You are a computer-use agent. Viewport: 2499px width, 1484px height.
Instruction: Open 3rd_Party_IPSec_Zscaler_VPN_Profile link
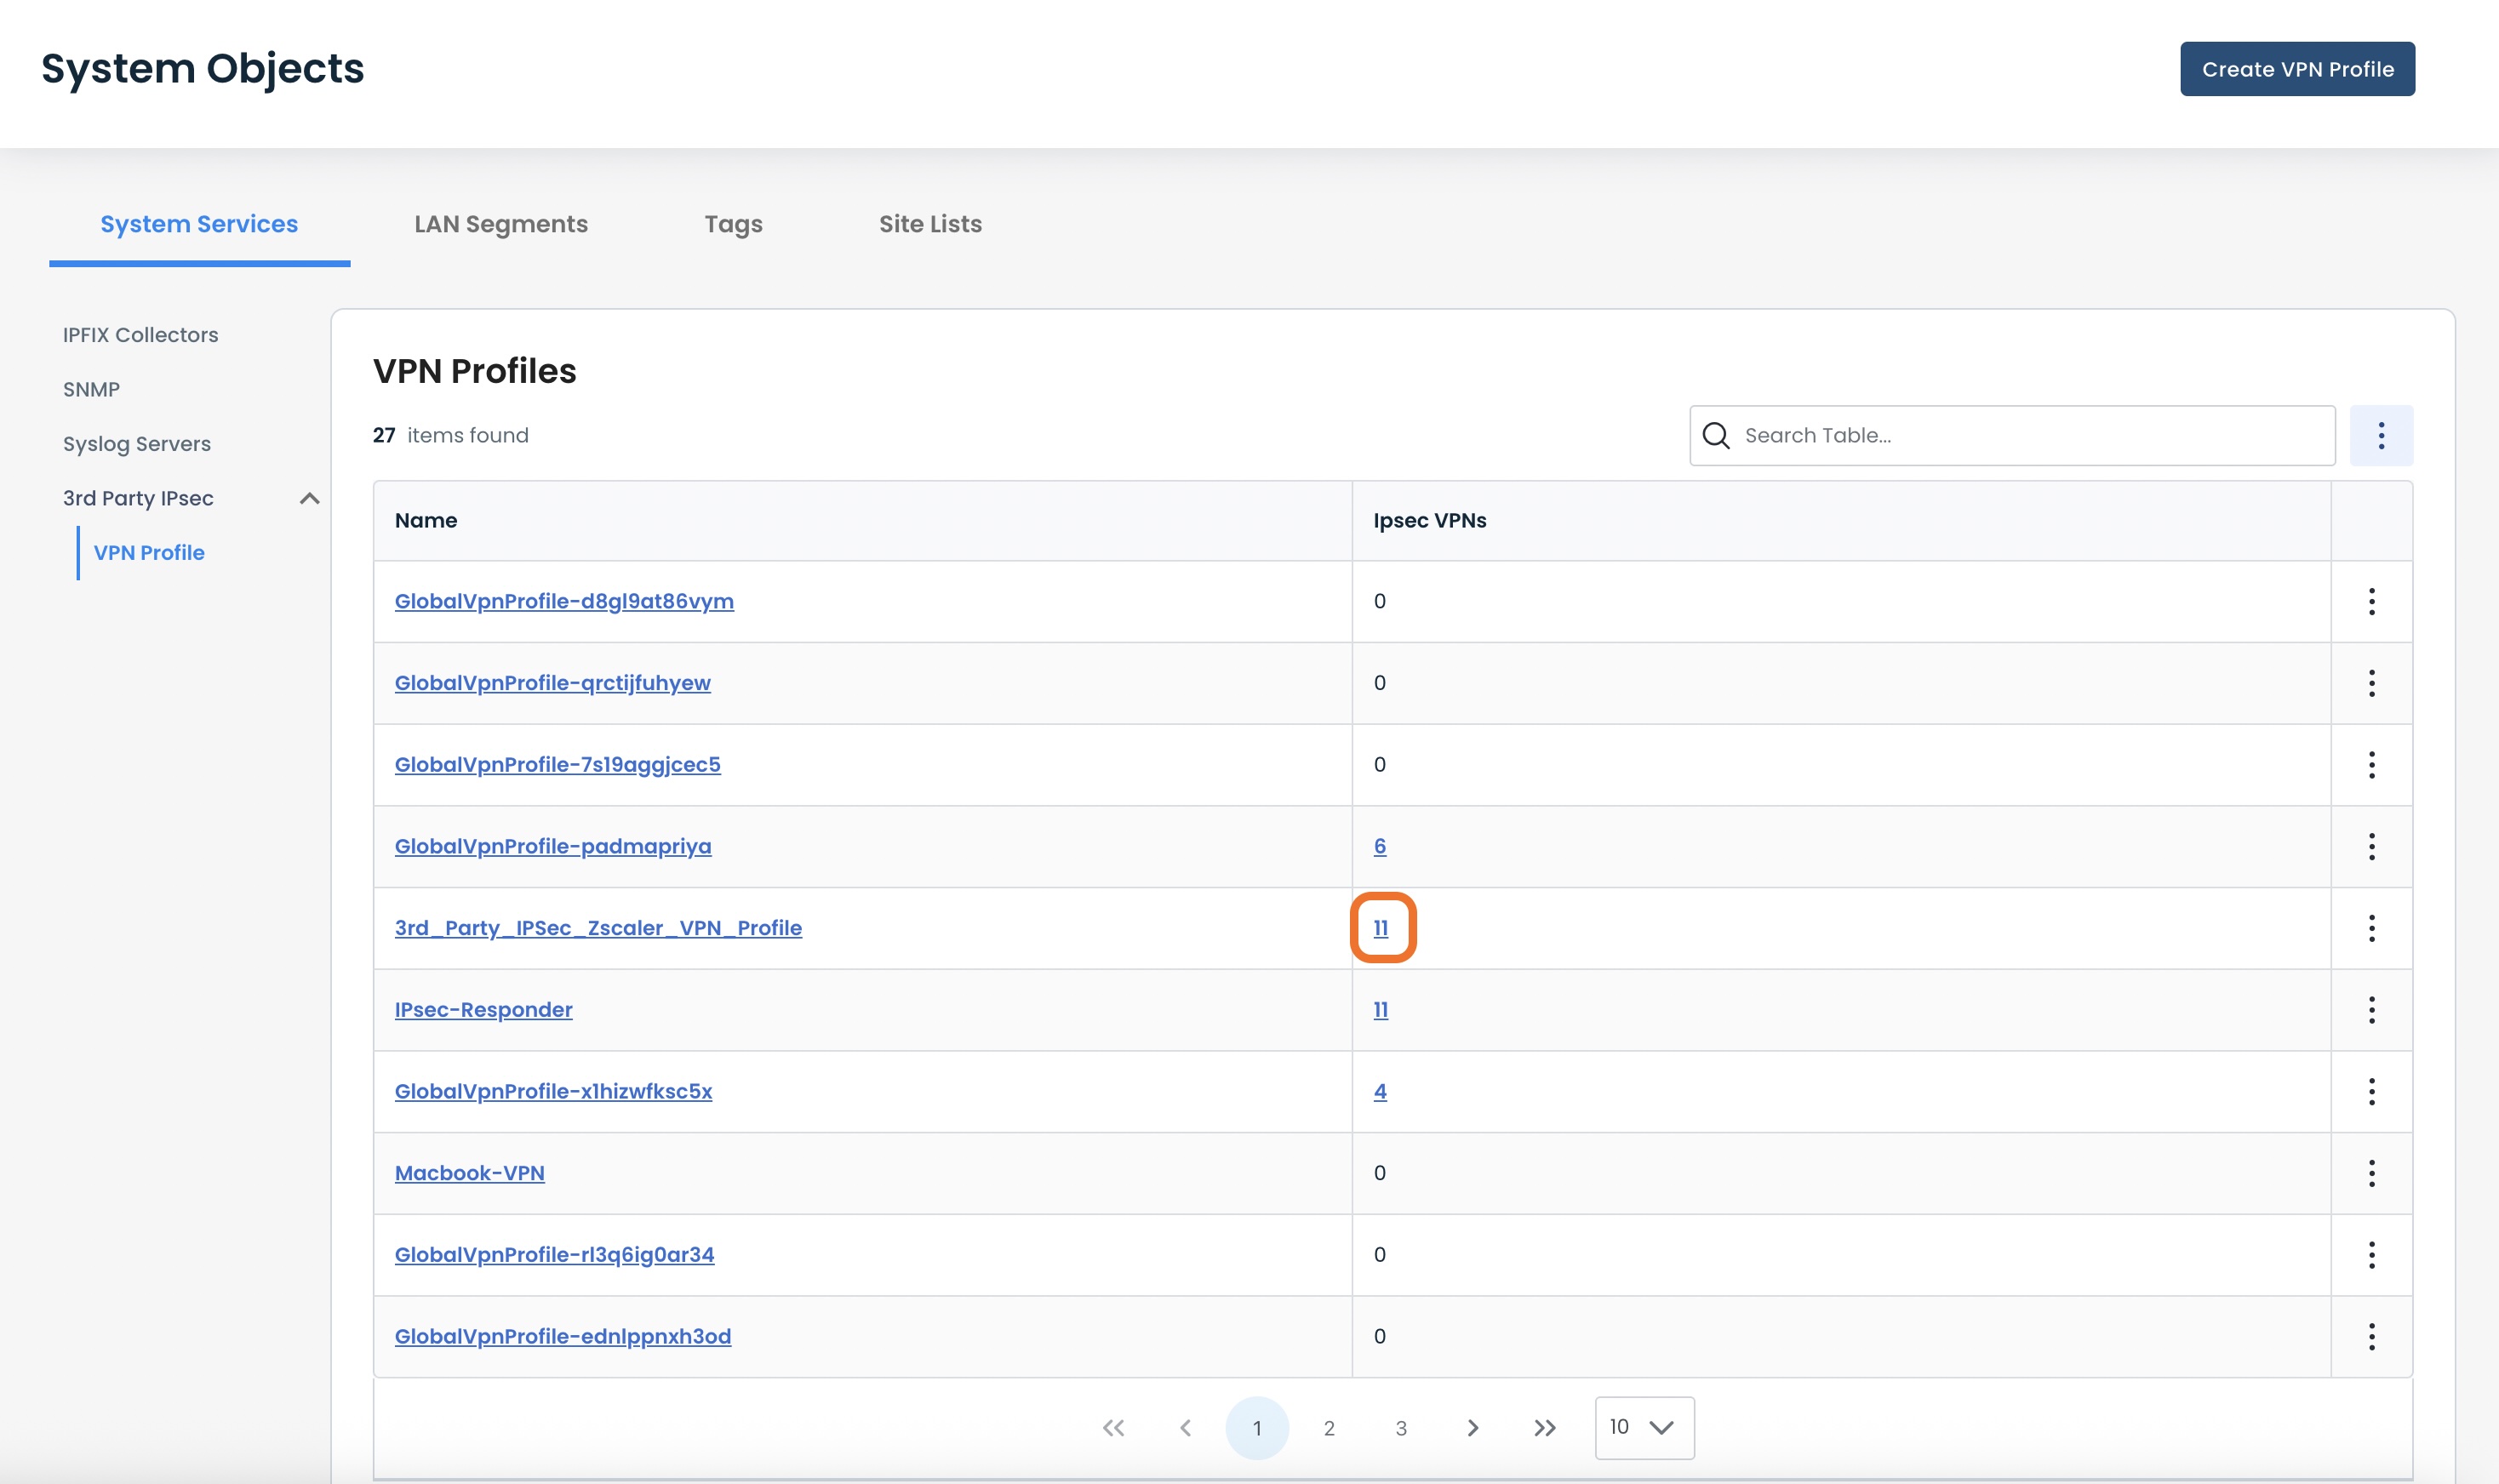click(x=598, y=928)
